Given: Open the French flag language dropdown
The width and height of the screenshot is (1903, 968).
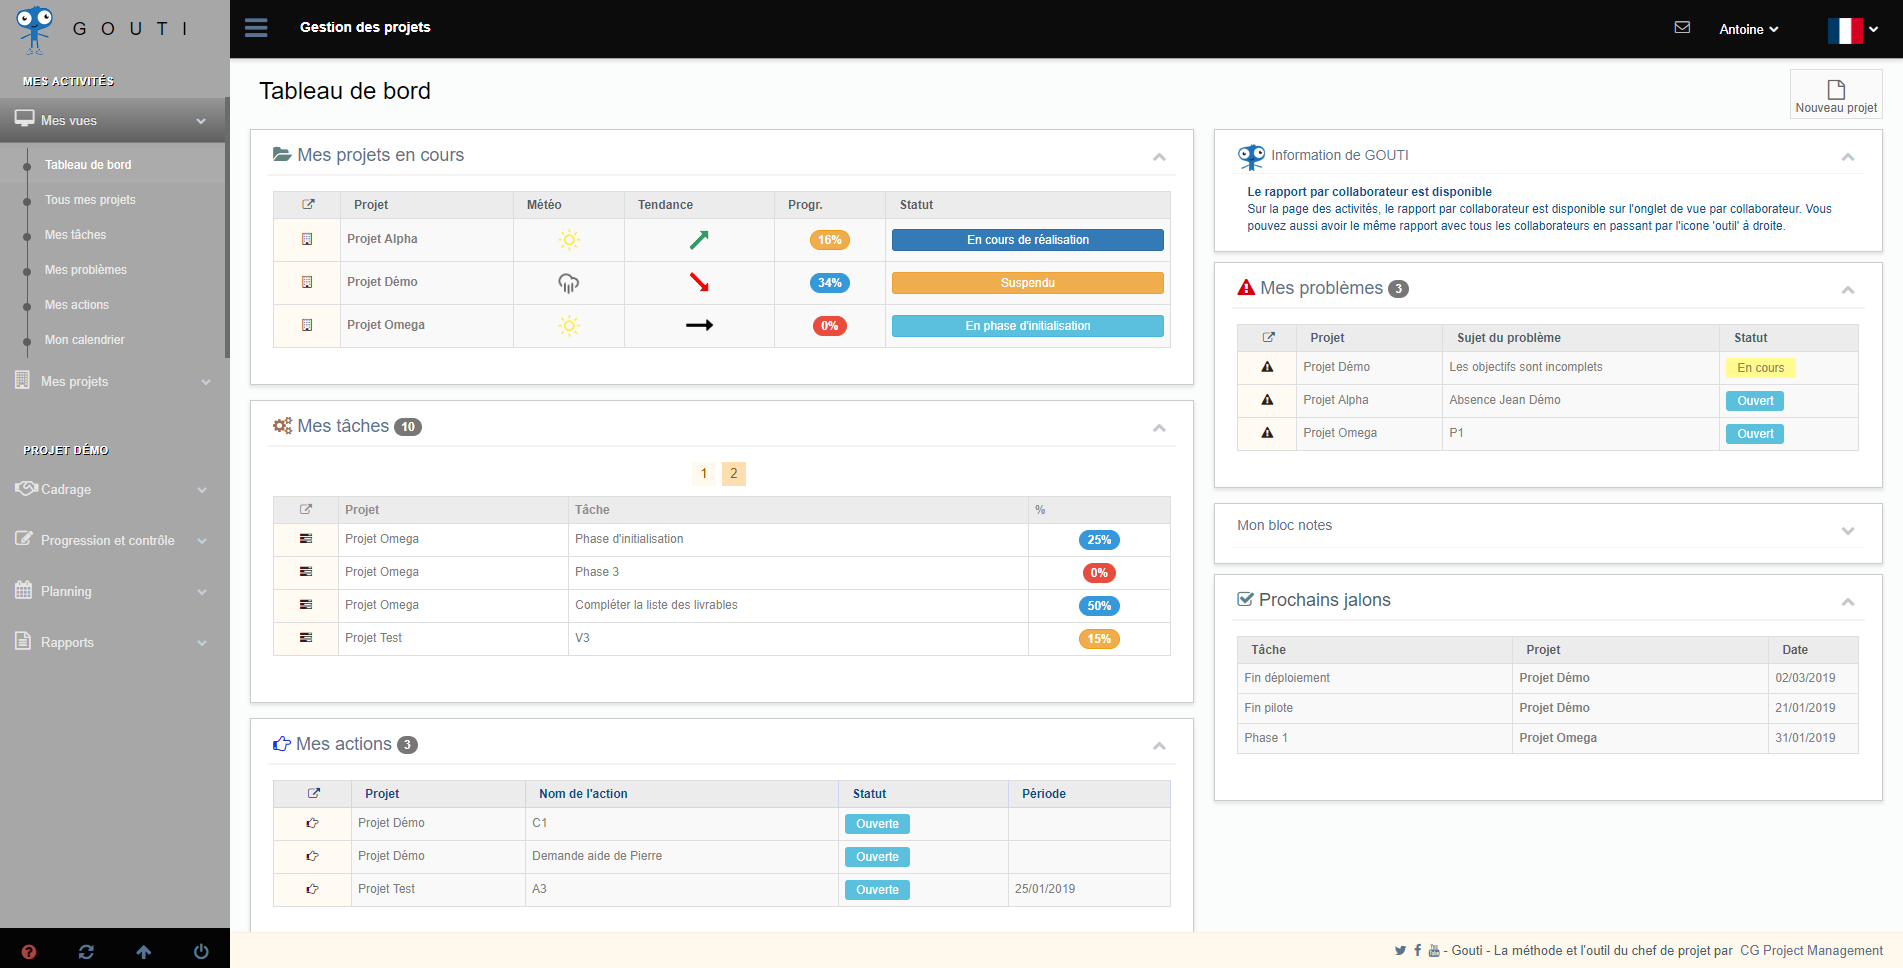Looking at the screenshot, I should tap(1853, 30).
